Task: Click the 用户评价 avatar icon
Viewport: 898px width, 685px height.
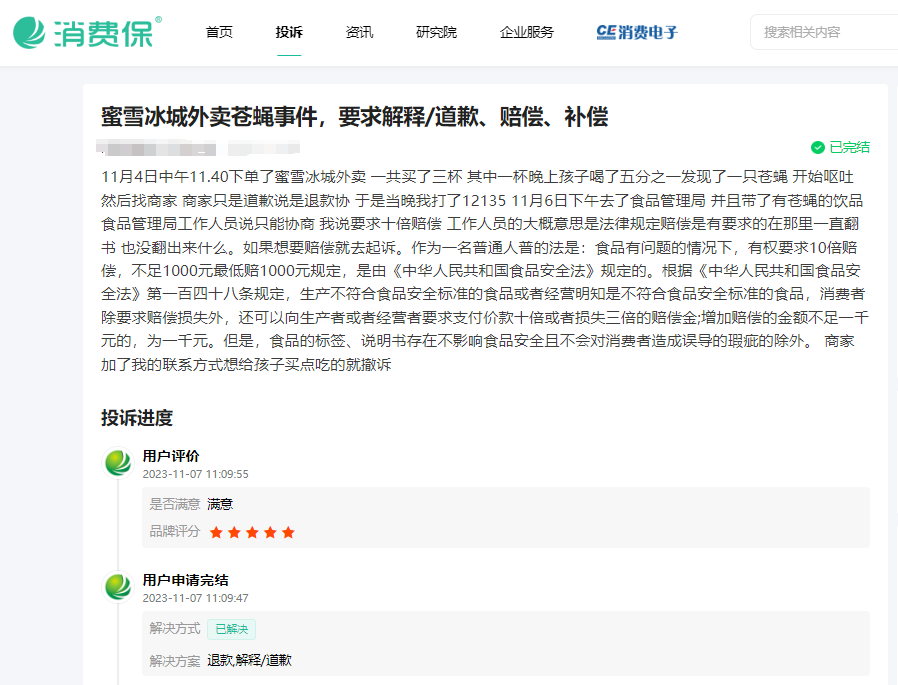Action: point(118,462)
